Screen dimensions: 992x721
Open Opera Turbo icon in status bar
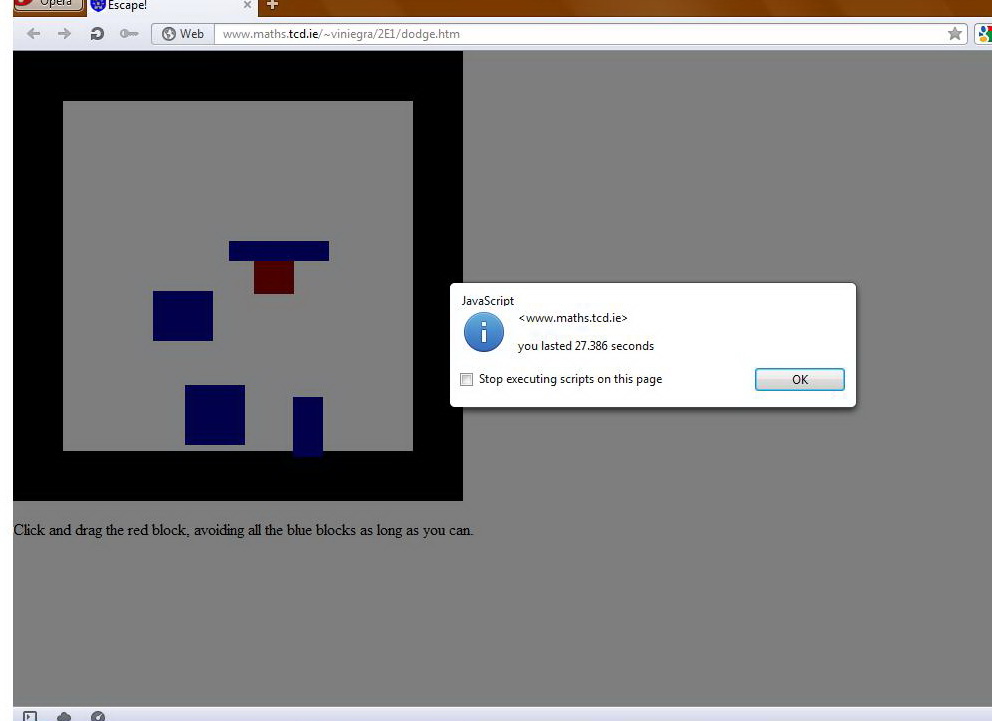point(98,716)
